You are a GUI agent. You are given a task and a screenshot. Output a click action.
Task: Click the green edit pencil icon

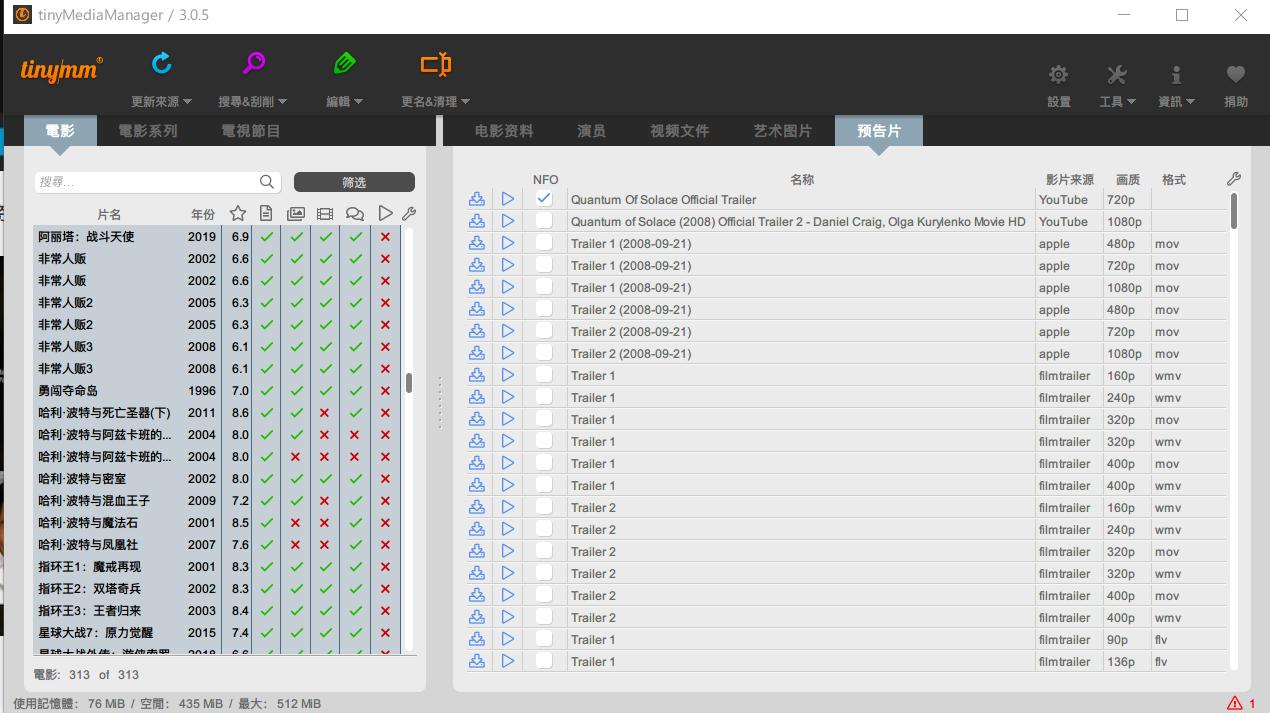tap(344, 65)
